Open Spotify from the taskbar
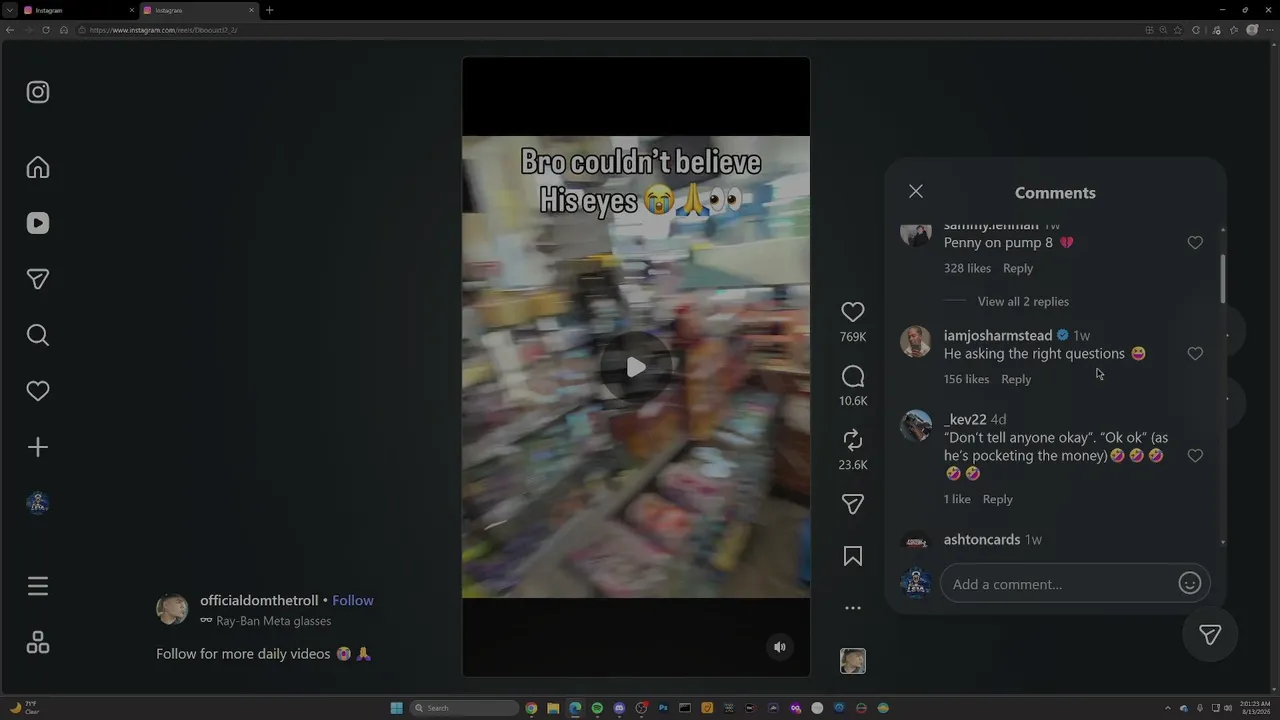The width and height of the screenshot is (1280, 720). pos(597,708)
